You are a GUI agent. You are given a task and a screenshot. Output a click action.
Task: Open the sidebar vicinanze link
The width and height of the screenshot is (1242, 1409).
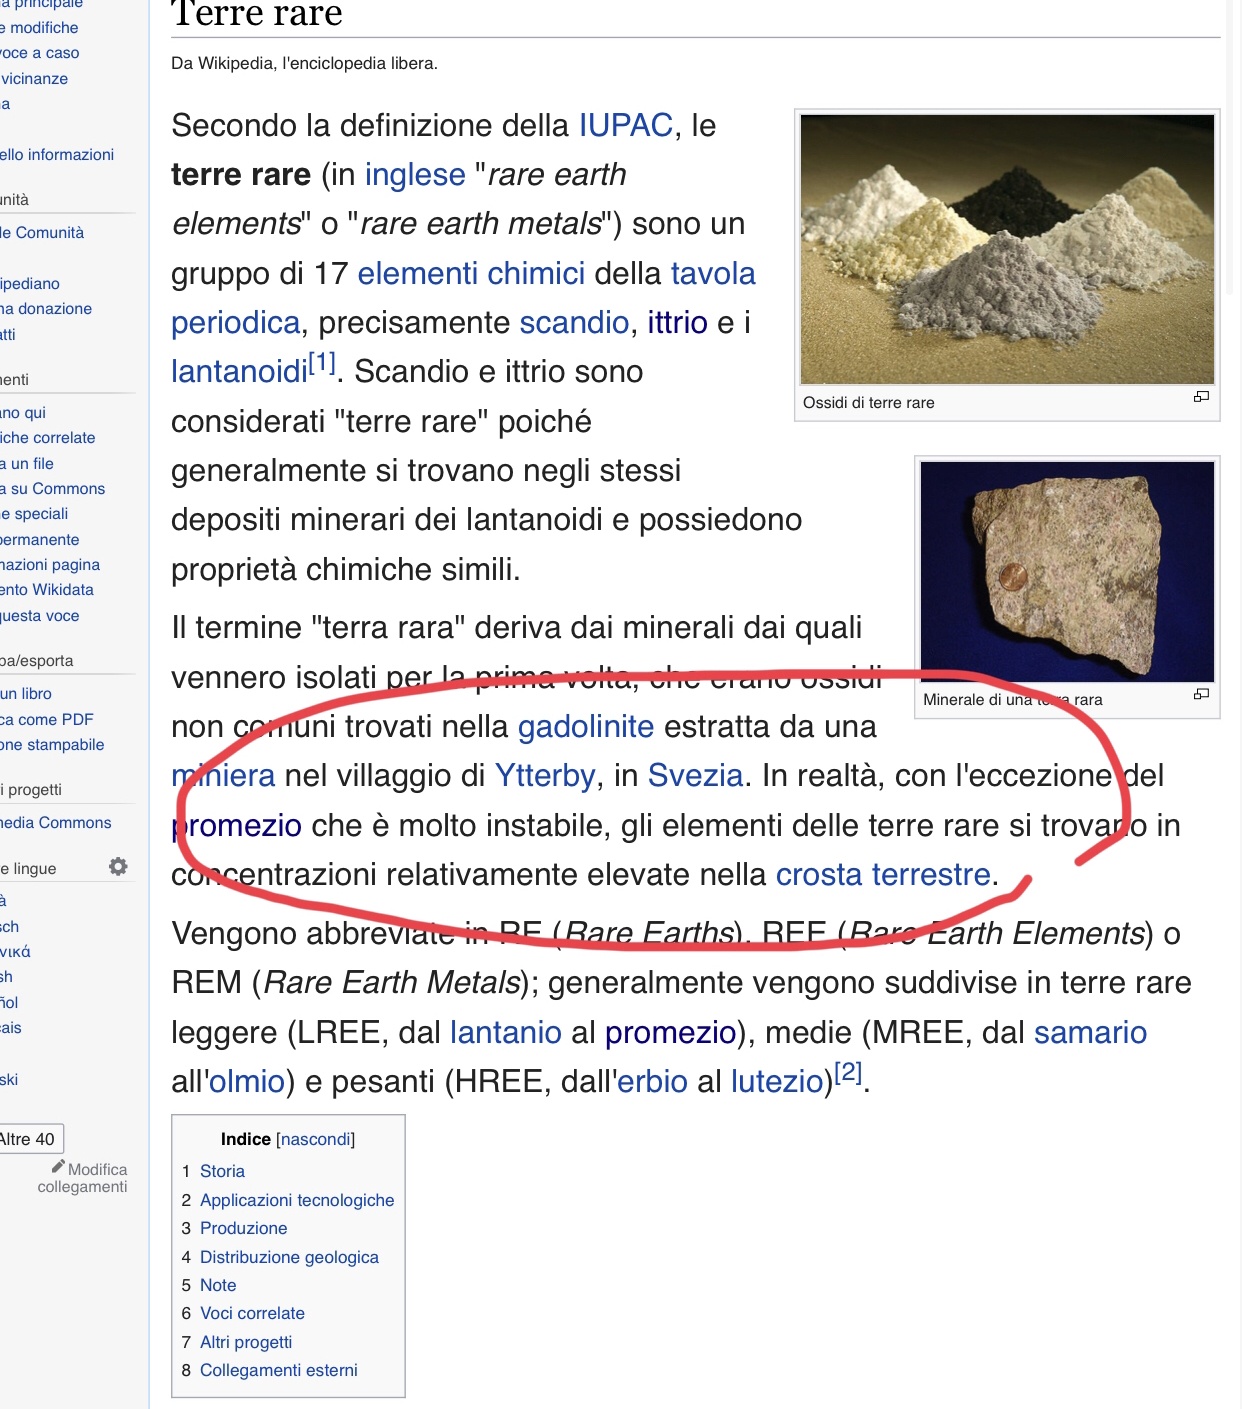pos(34,79)
